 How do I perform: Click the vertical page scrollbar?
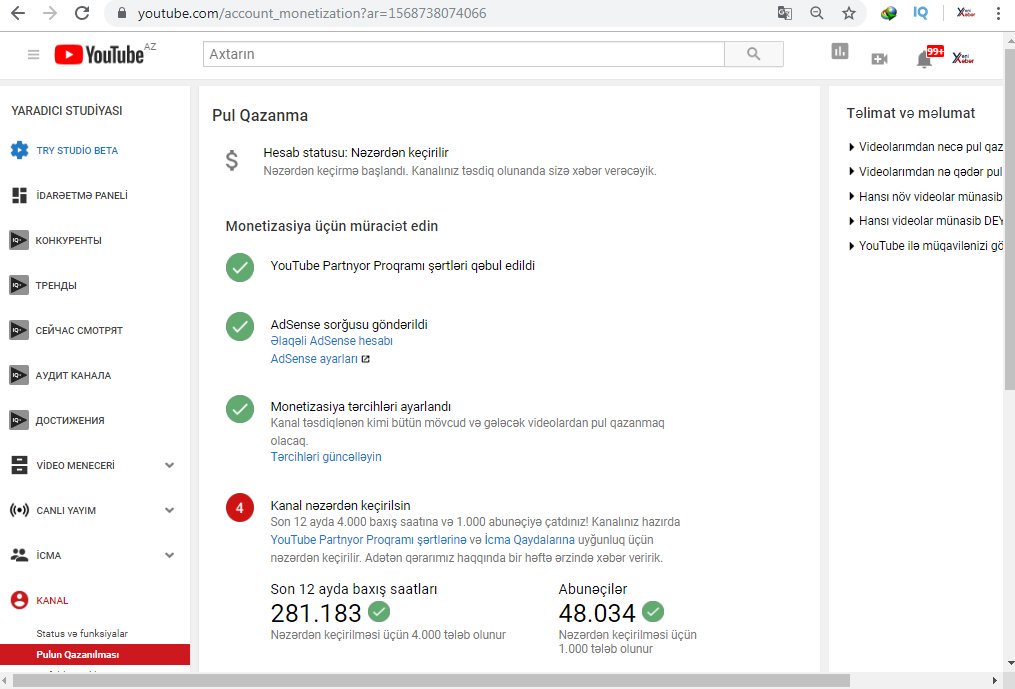pyautogui.click(x=1009, y=220)
